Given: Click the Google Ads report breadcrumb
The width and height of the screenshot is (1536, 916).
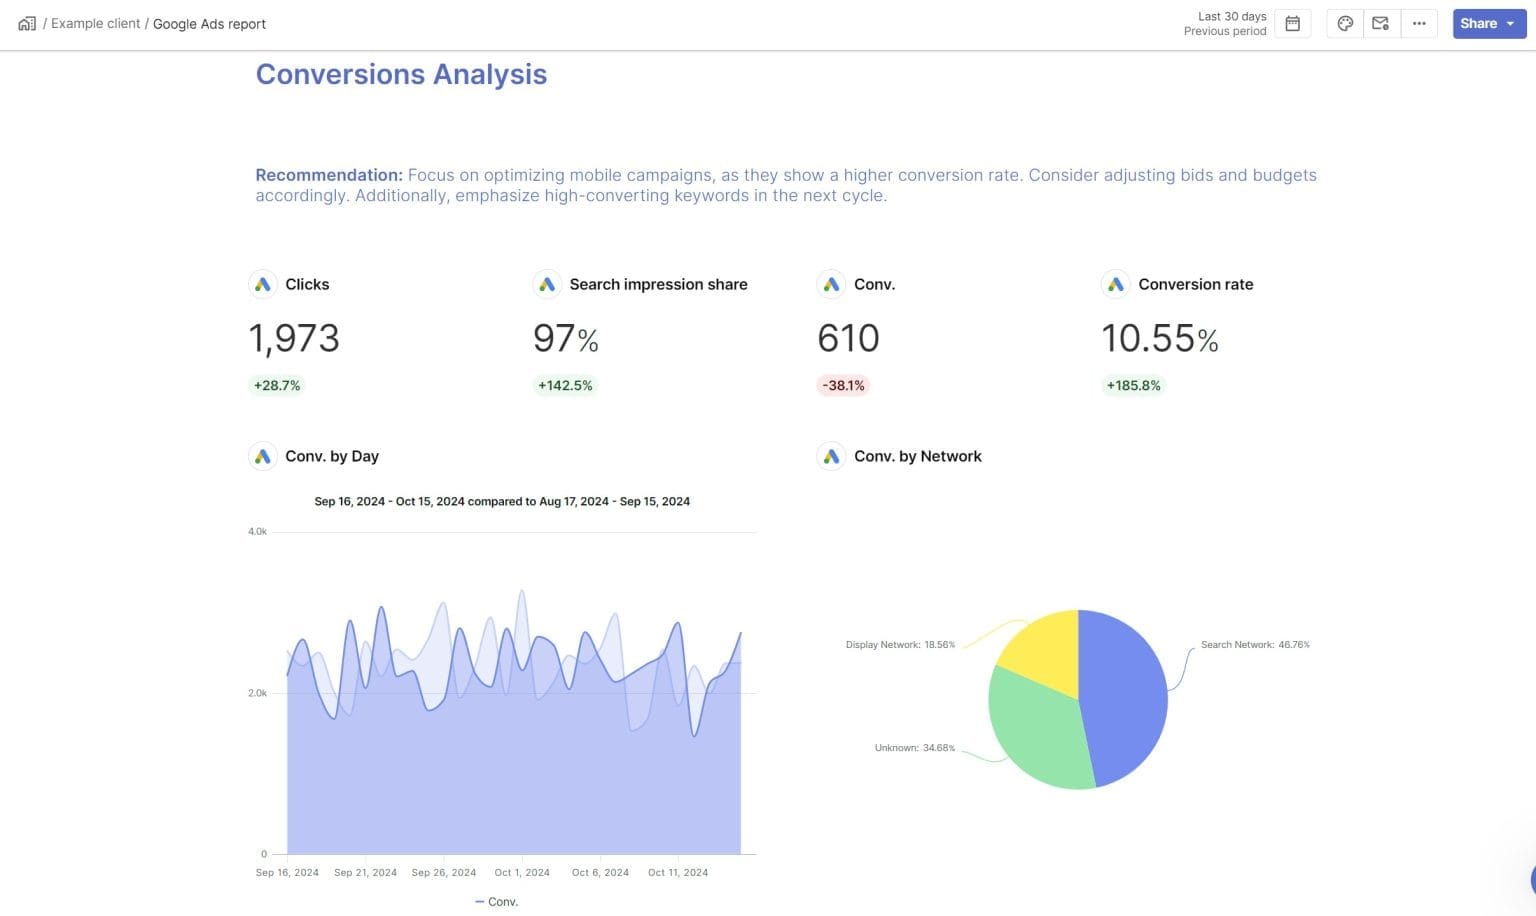Looking at the screenshot, I should click(209, 23).
